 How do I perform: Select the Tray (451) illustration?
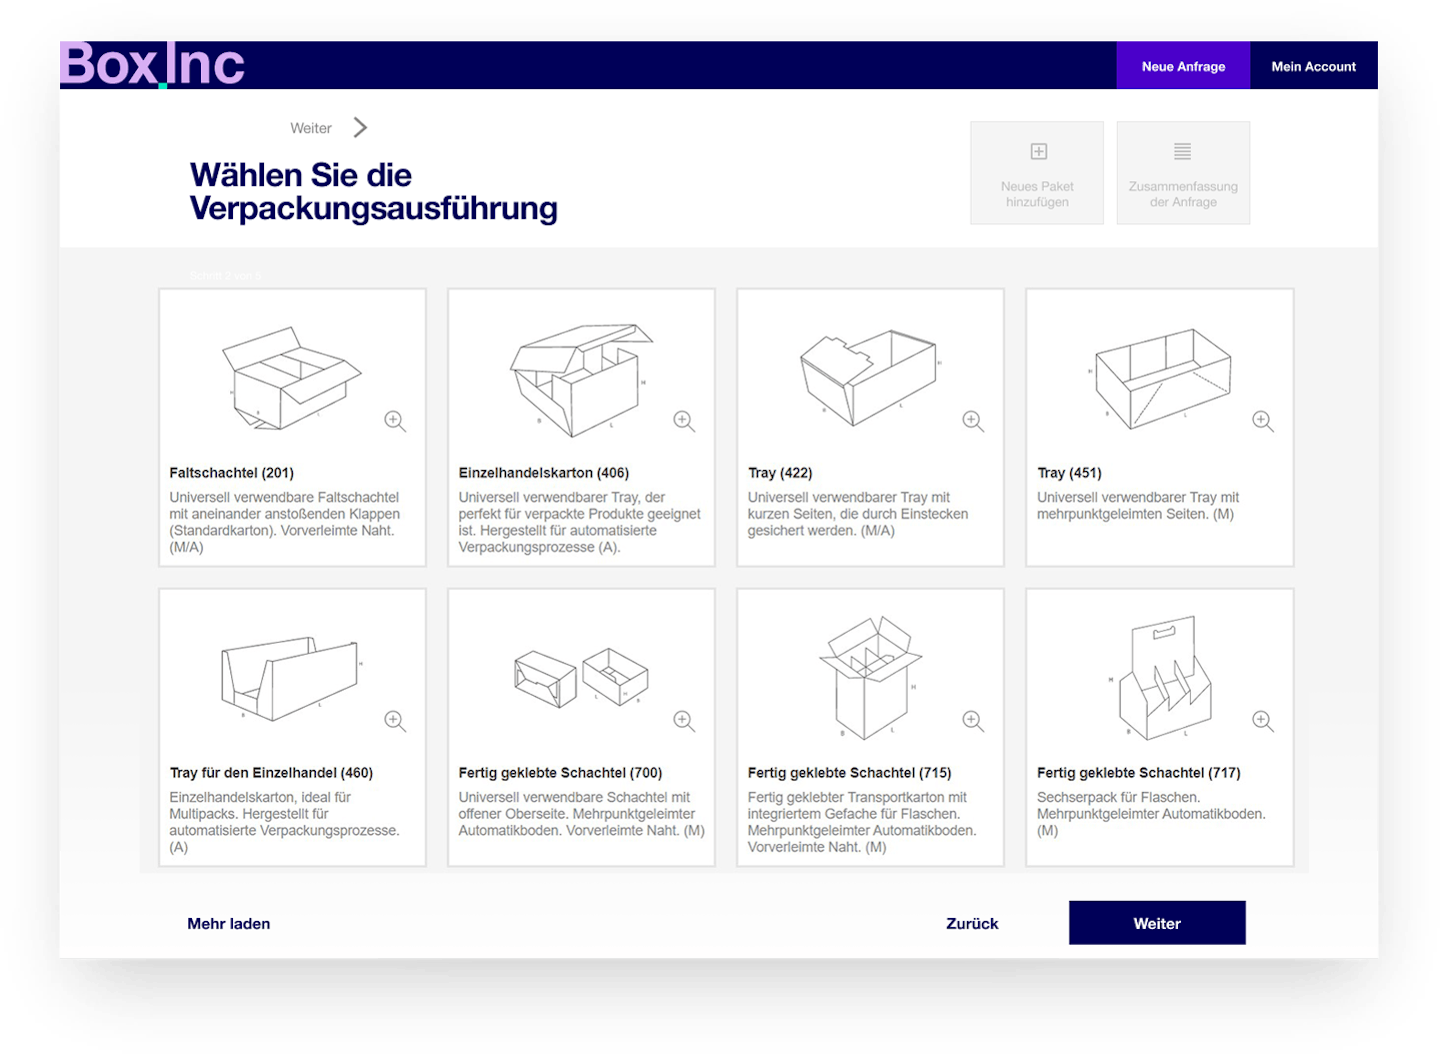pos(1162,378)
